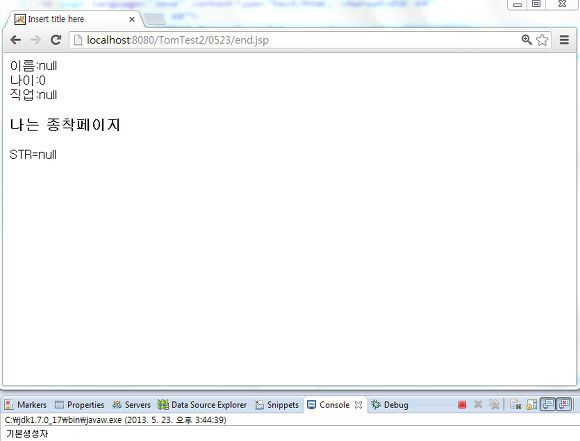Close the Console view with its X
Image resolution: width=580 pixels, height=441 pixels.
coord(358,405)
